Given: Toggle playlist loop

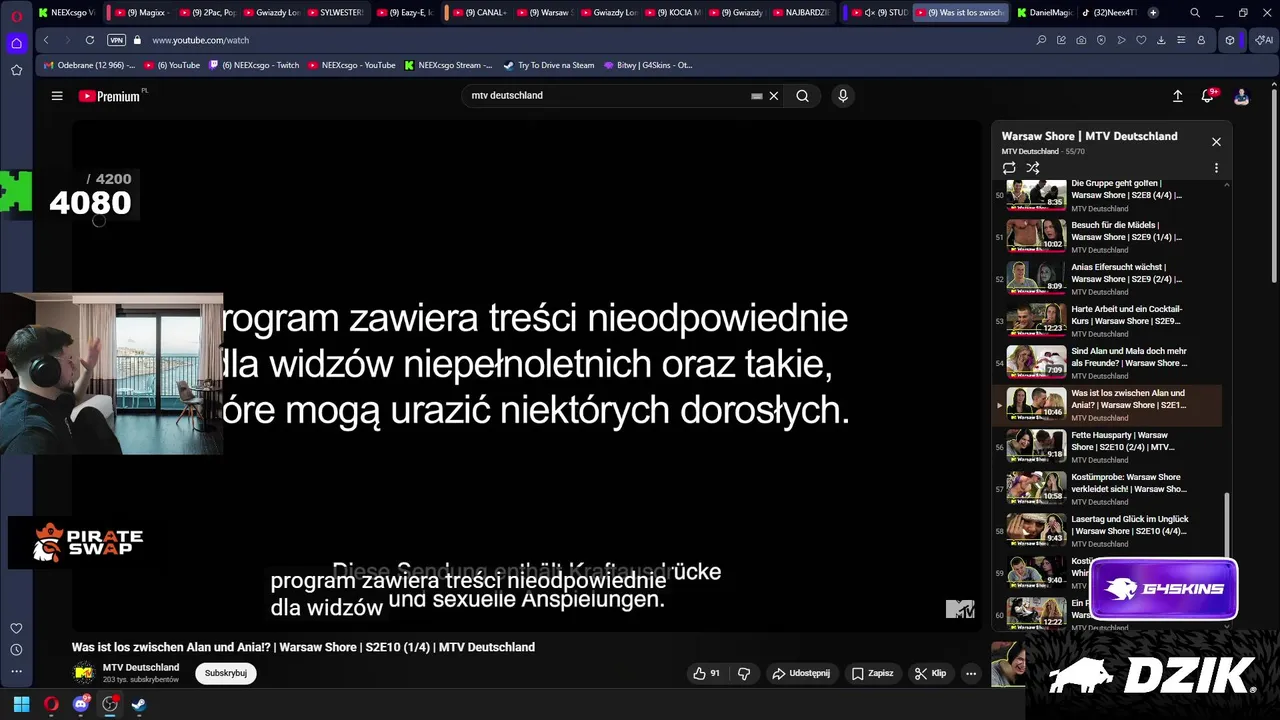Looking at the screenshot, I should pos(1009,168).
